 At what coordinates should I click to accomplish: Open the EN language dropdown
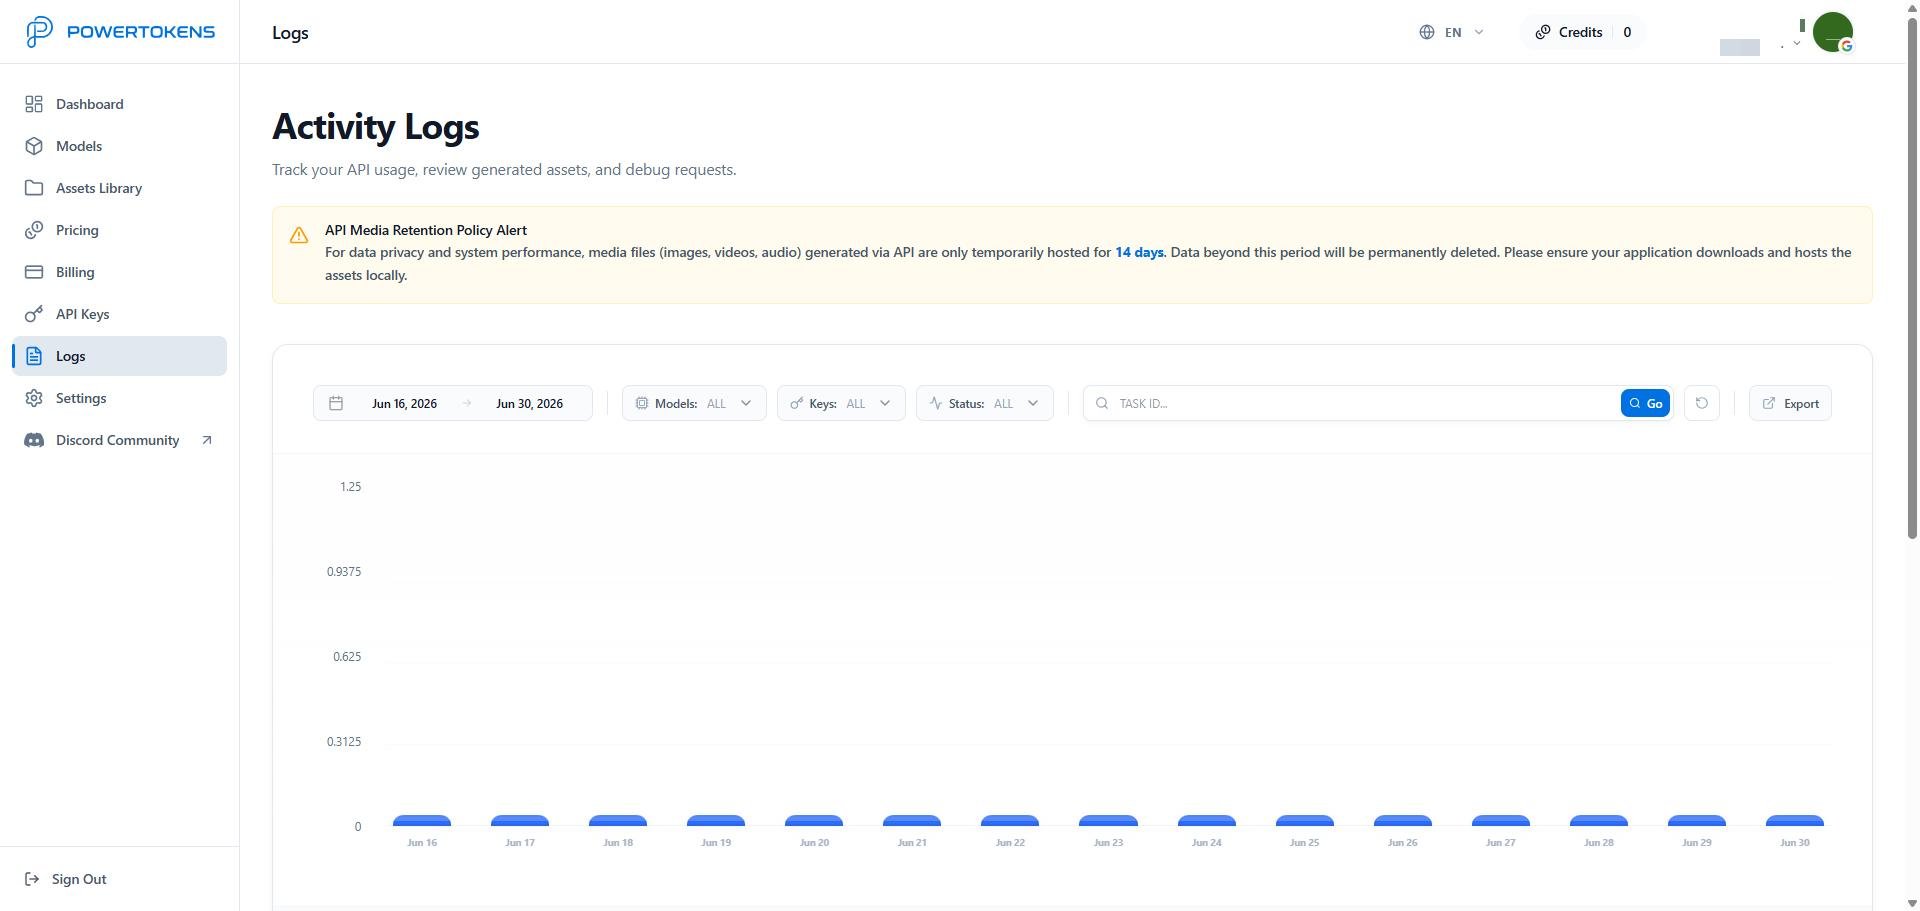pyautogui.click(x=1452, y=32)
